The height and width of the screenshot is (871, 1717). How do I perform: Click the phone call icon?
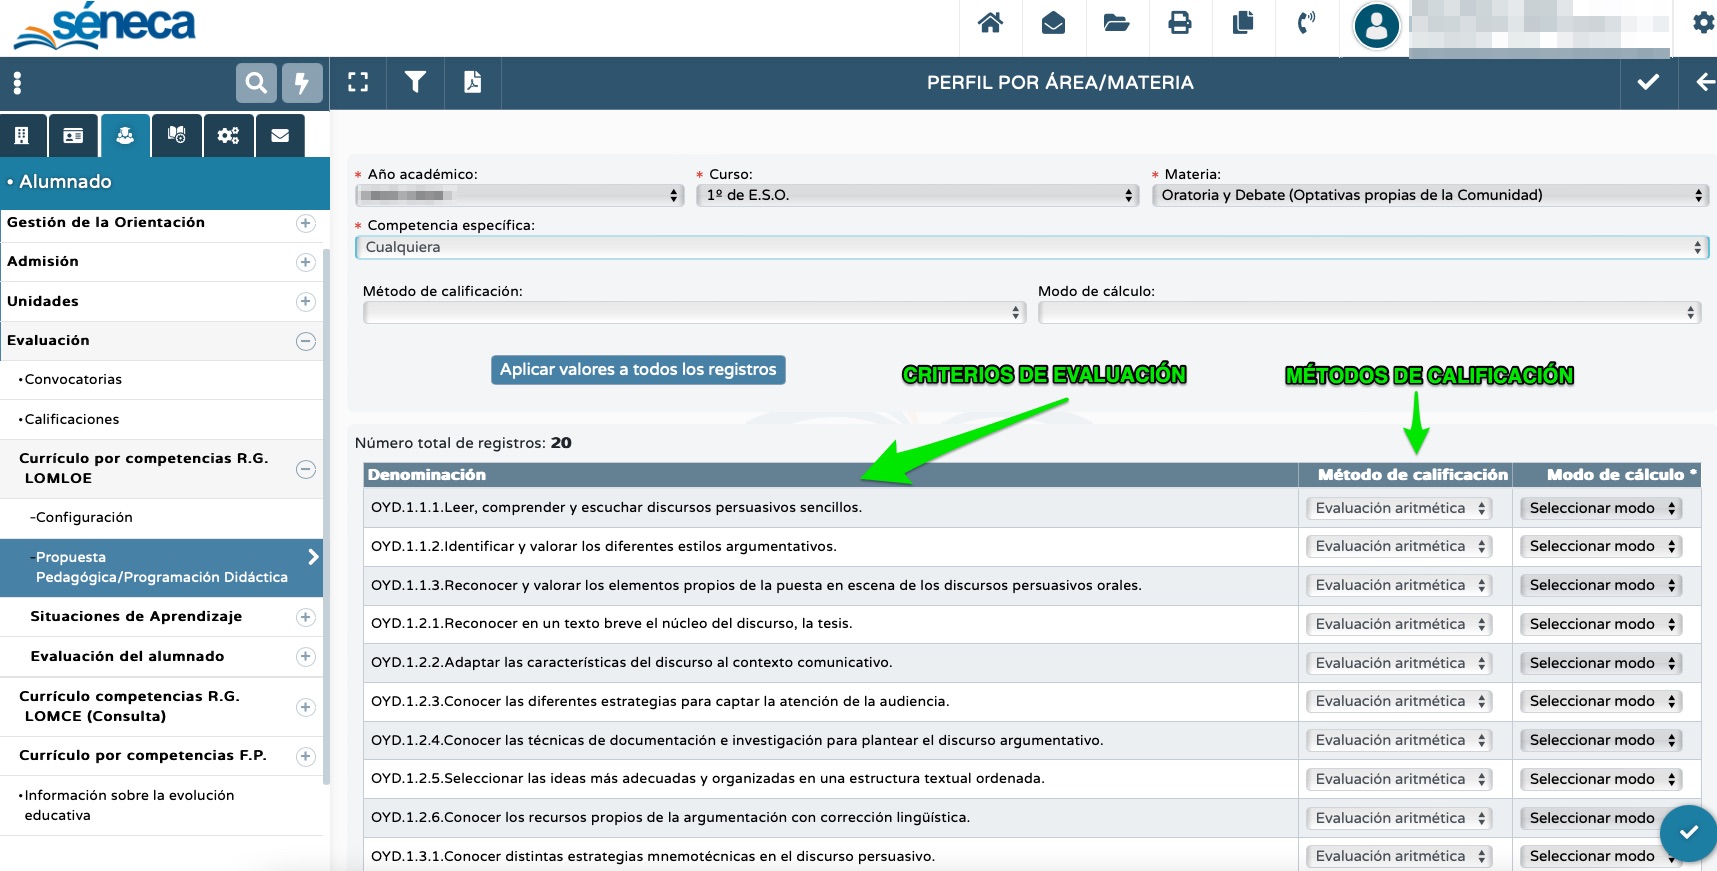1306,23
